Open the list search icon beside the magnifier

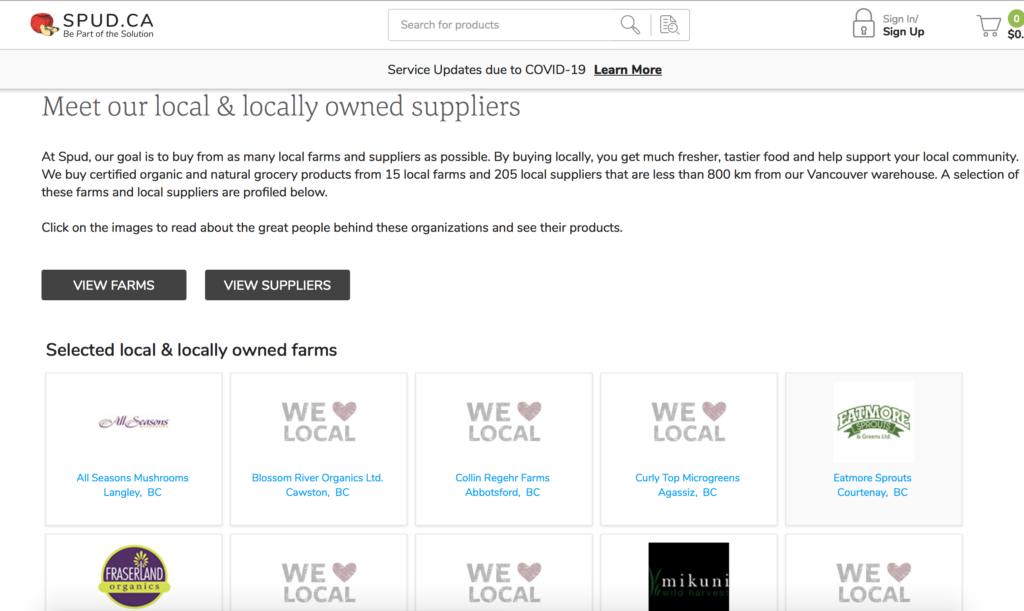click(x=669, y=25)
